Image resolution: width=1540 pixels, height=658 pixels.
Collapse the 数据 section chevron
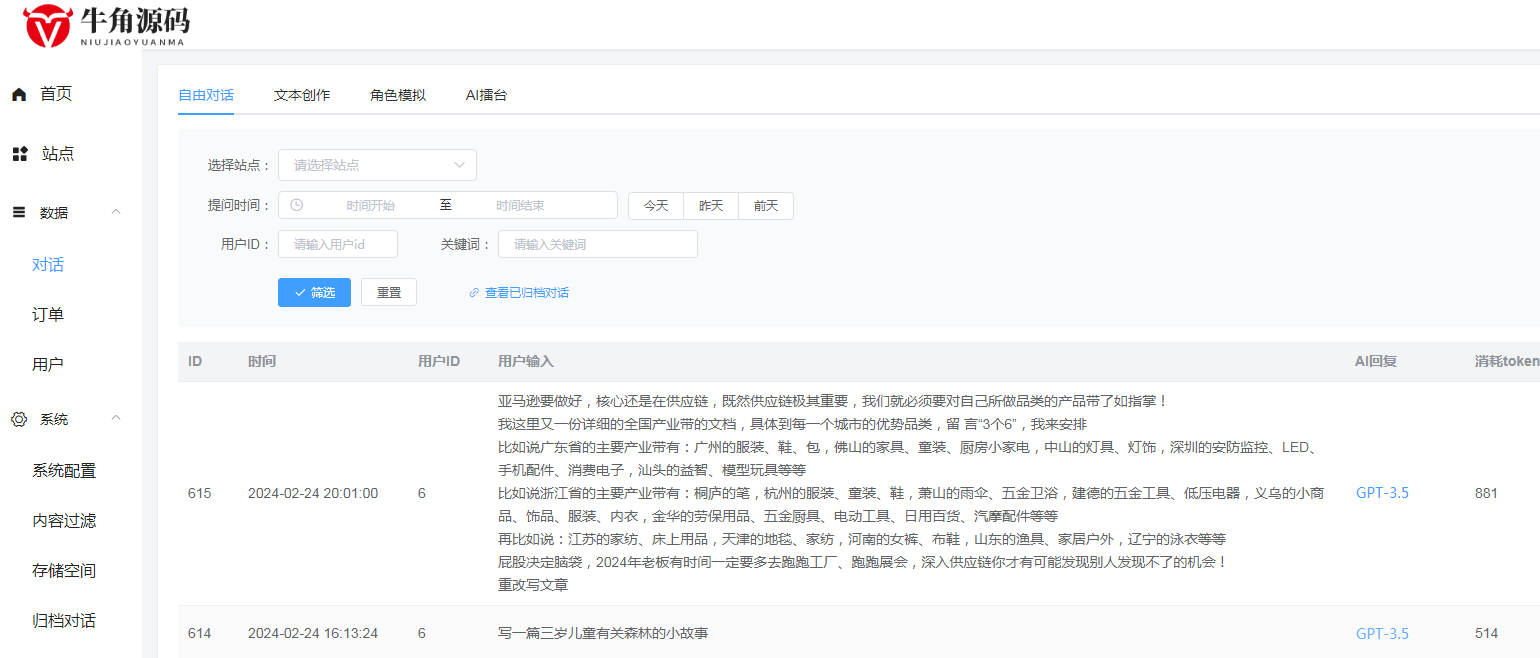coord(116,212)
